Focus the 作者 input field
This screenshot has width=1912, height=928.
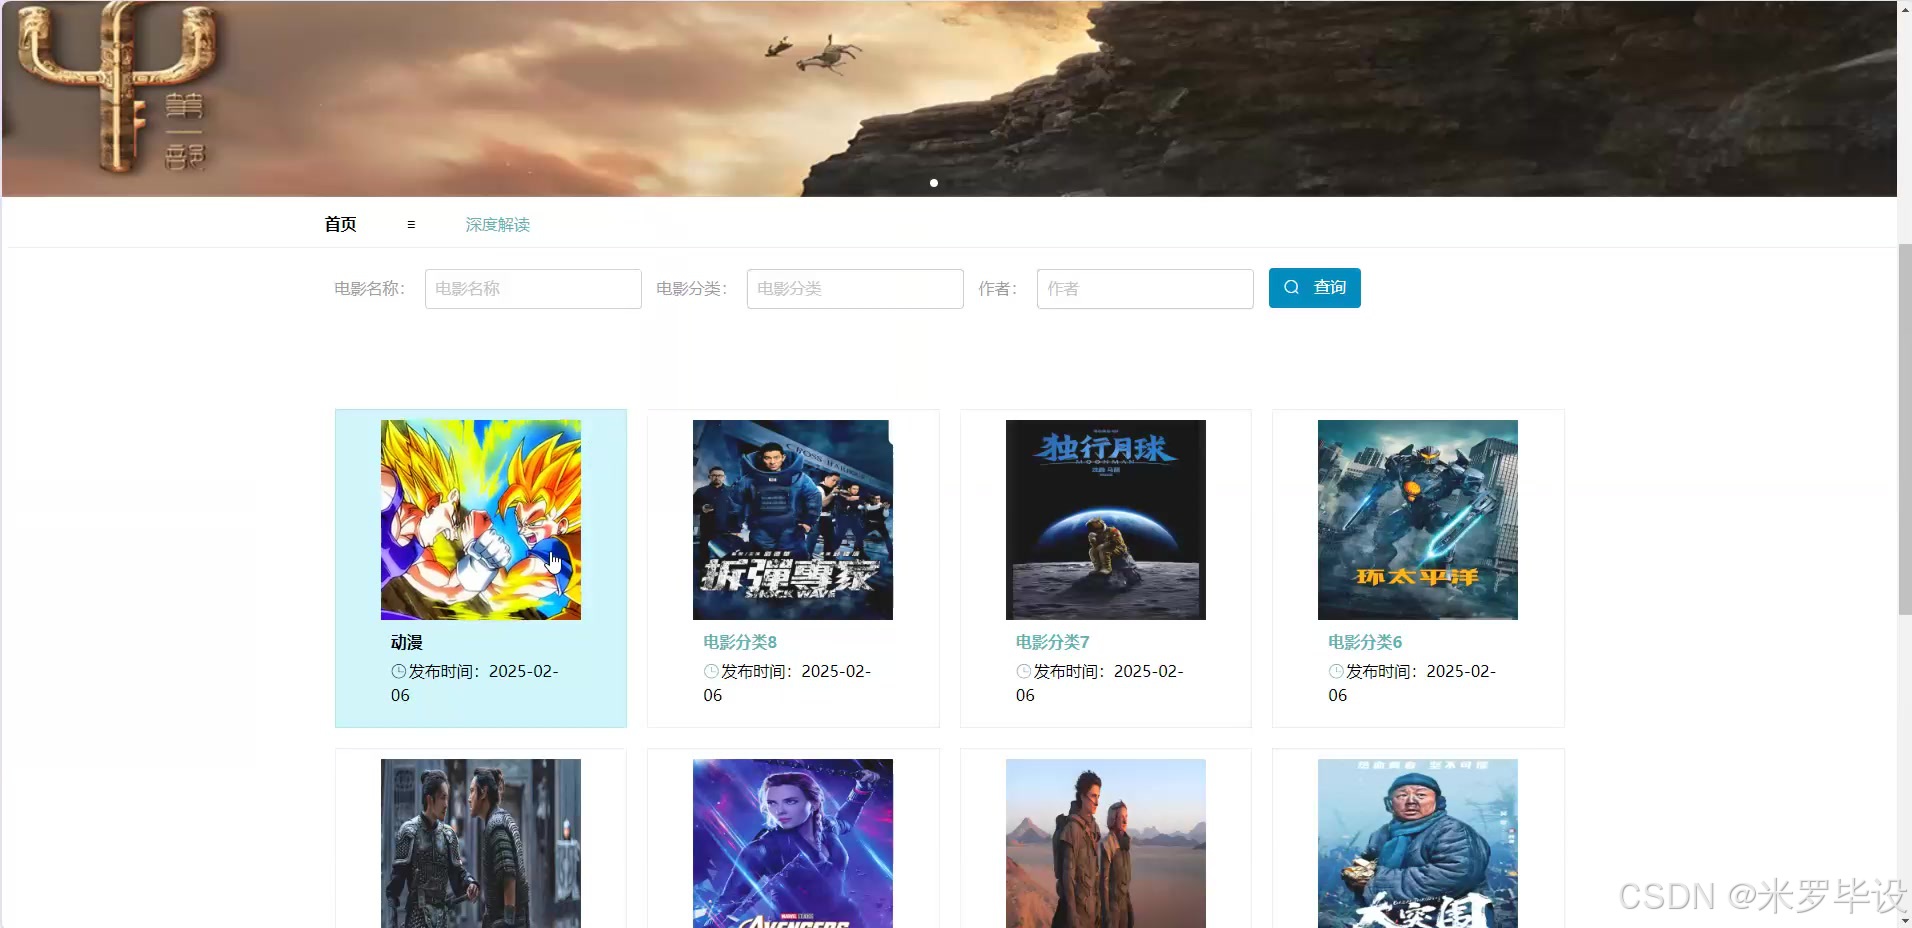(1145, 288)
